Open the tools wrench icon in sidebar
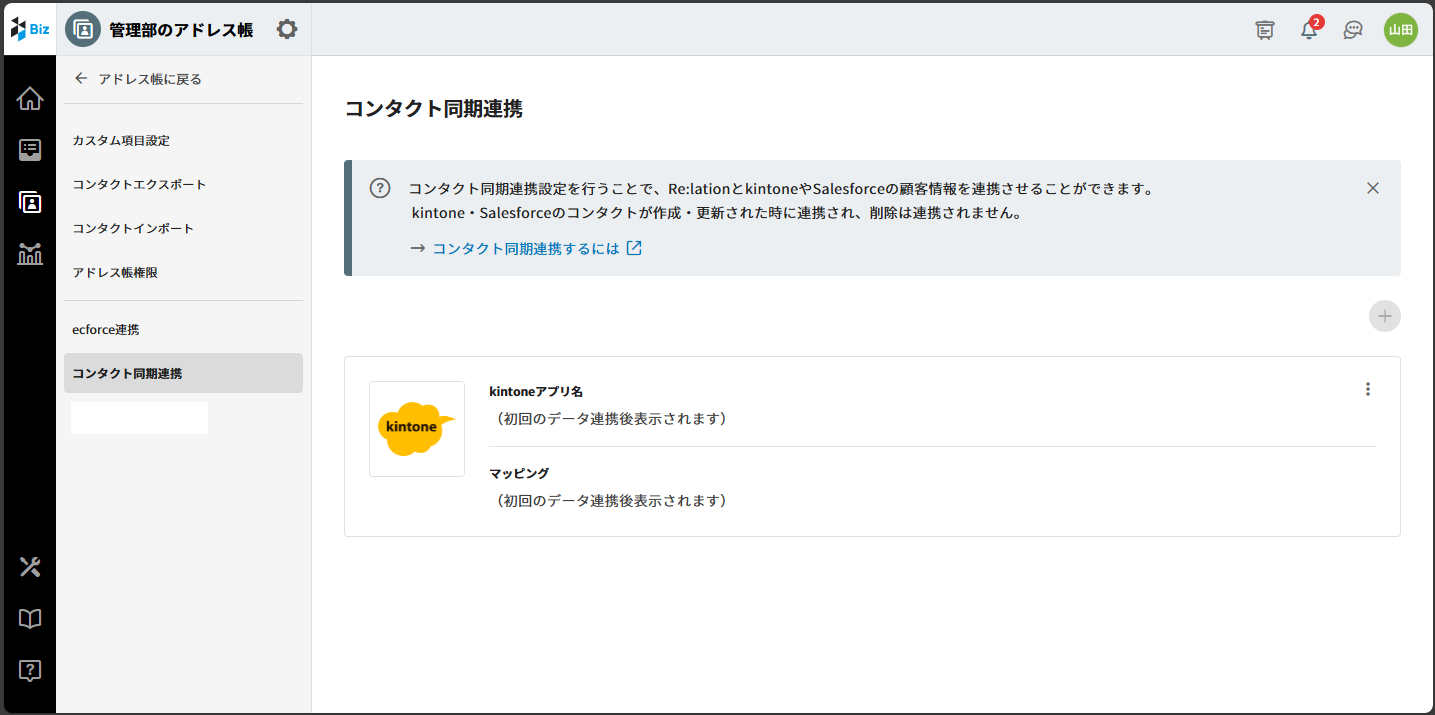1435x715 pixels. tap(30, 567)
